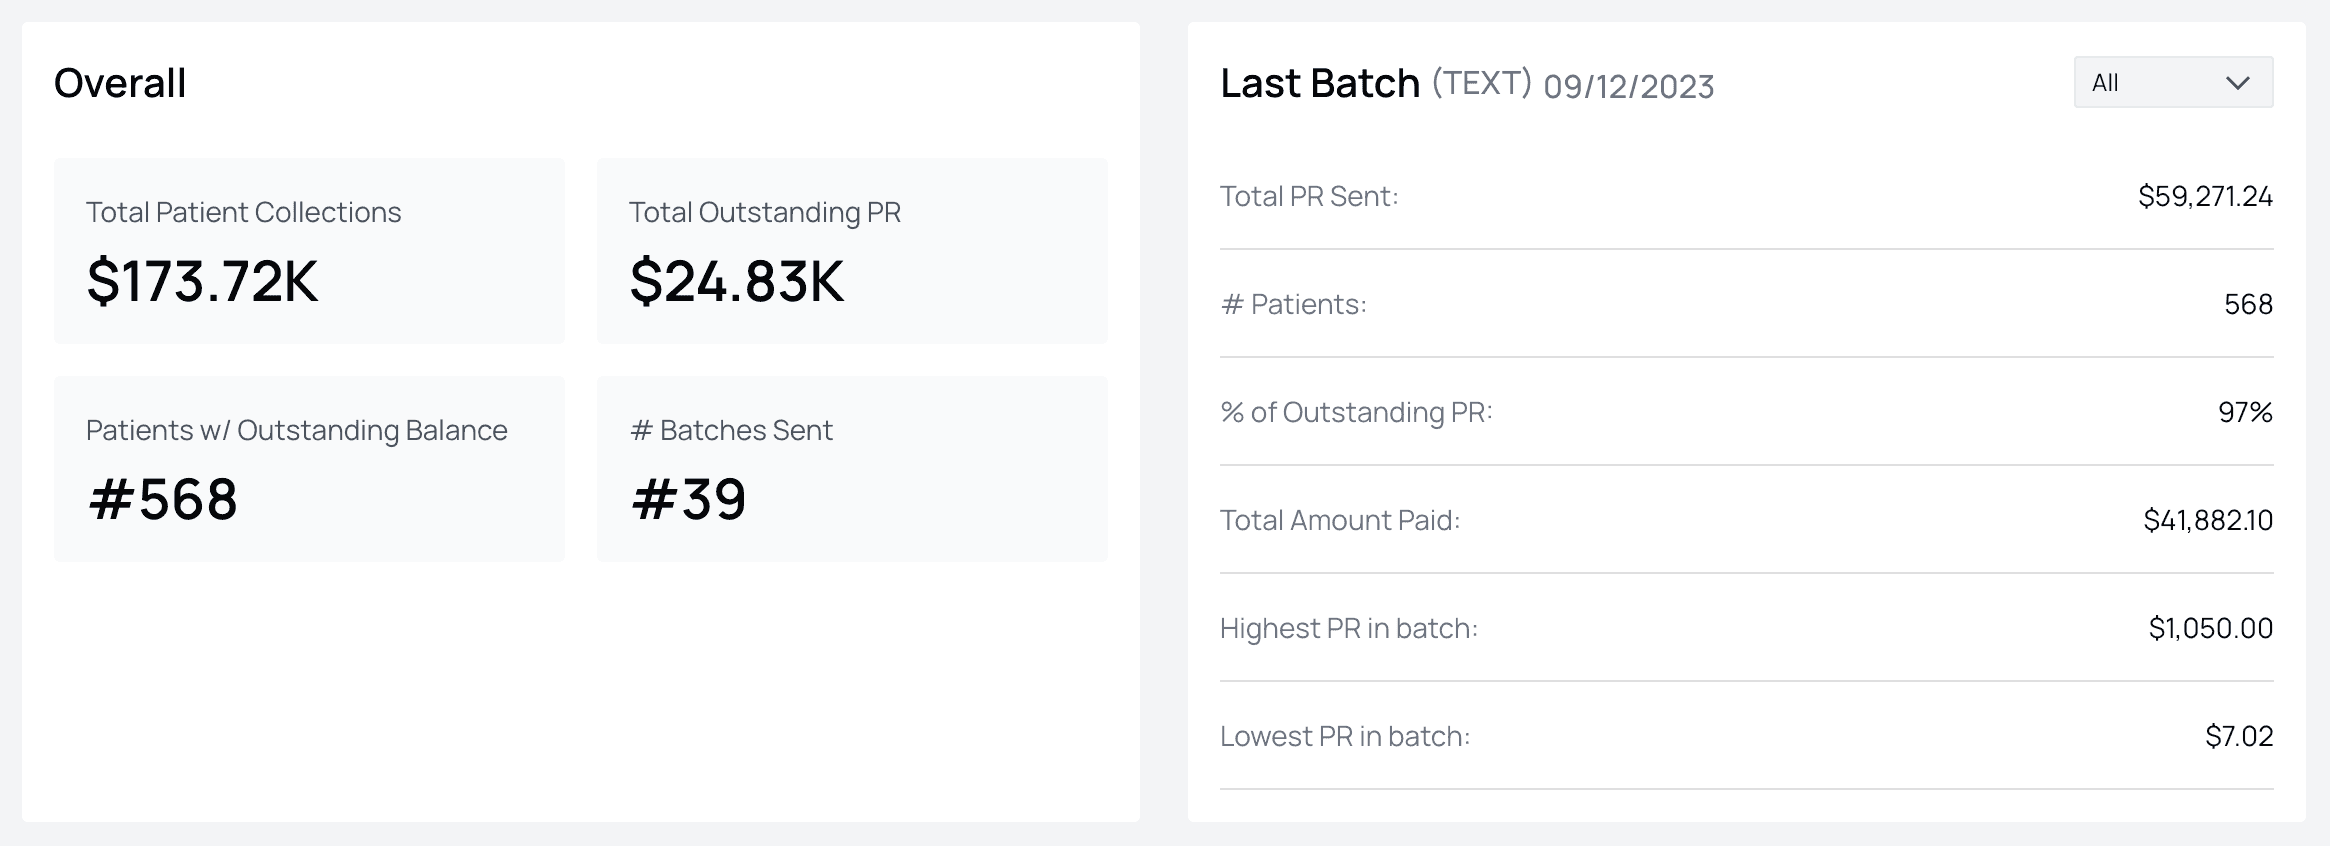Click the $24.83K Total Outstanding PR value
Image resolution: width=2330 pixels, height=846 pixels.
[x=737, y=281]
